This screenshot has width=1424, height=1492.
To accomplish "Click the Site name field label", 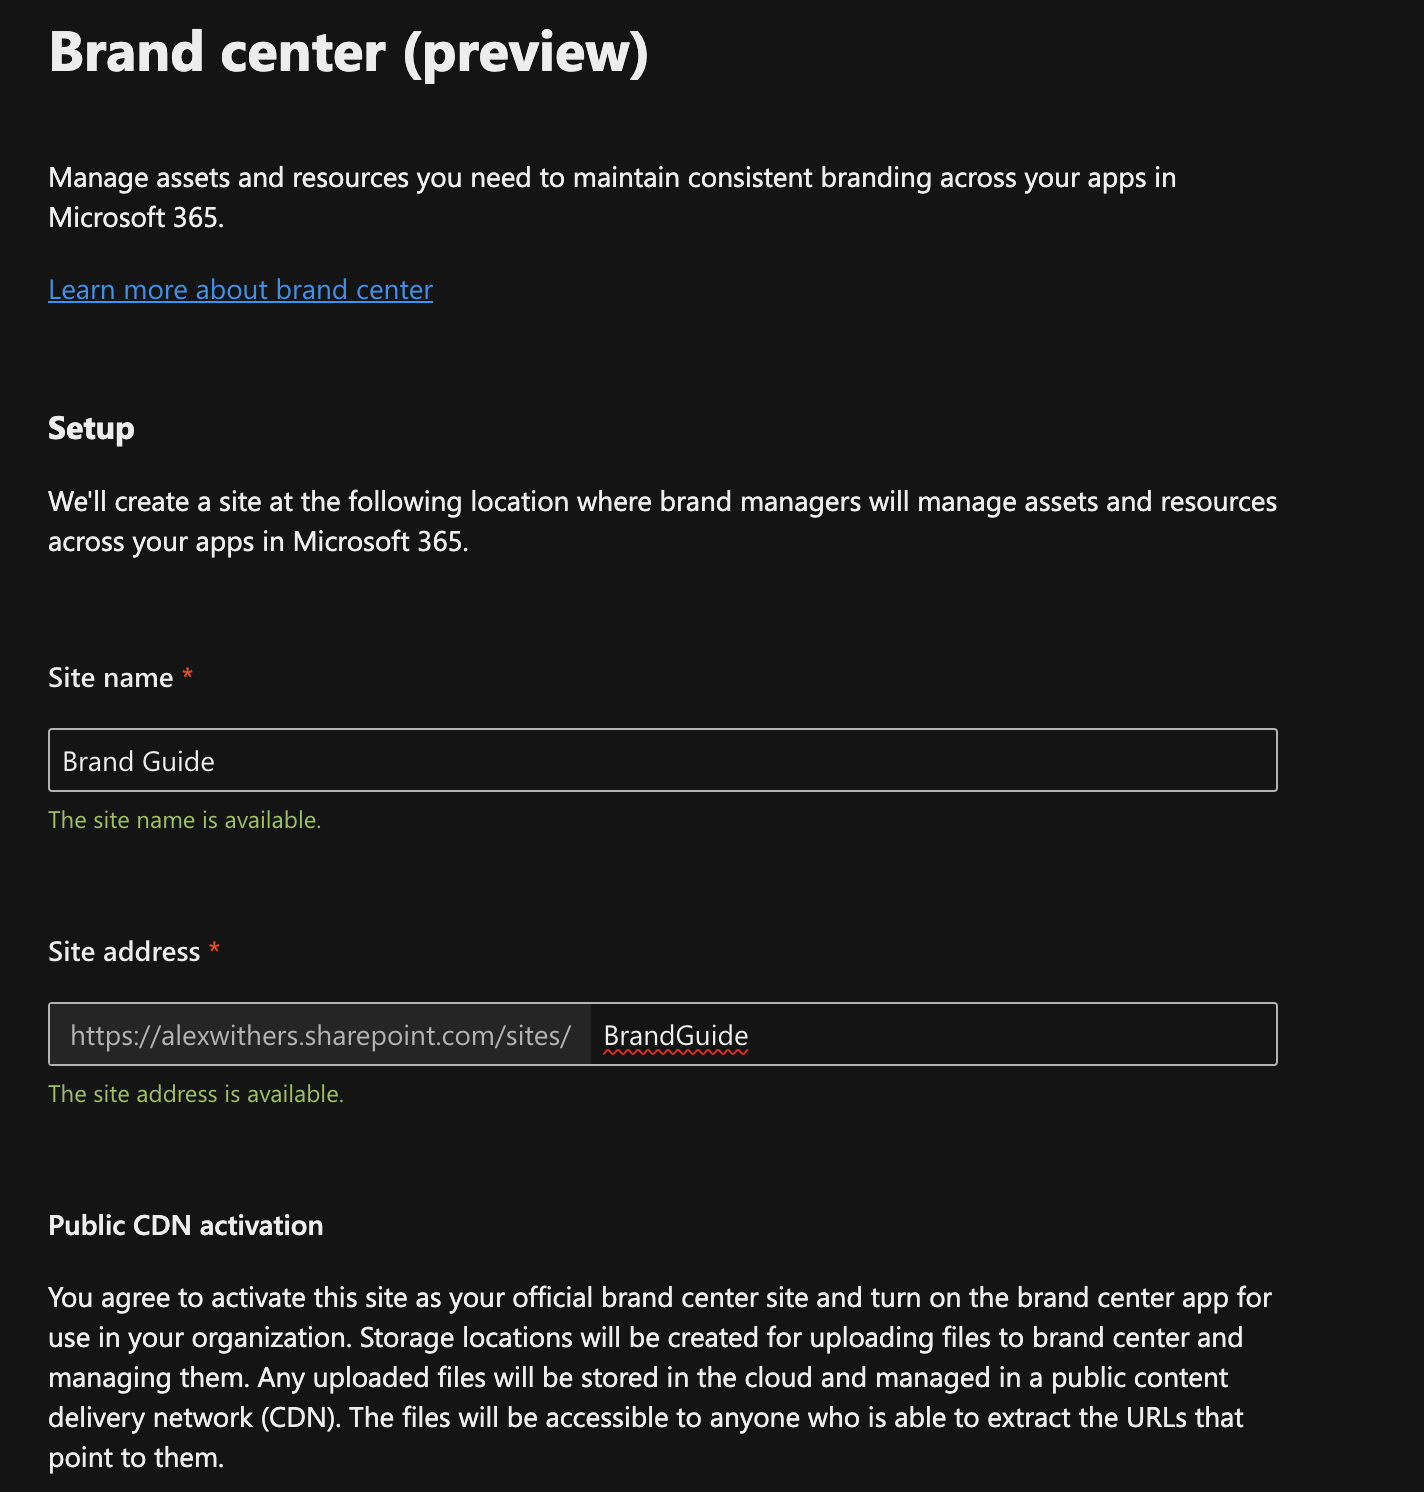I will tap(110, 677).
